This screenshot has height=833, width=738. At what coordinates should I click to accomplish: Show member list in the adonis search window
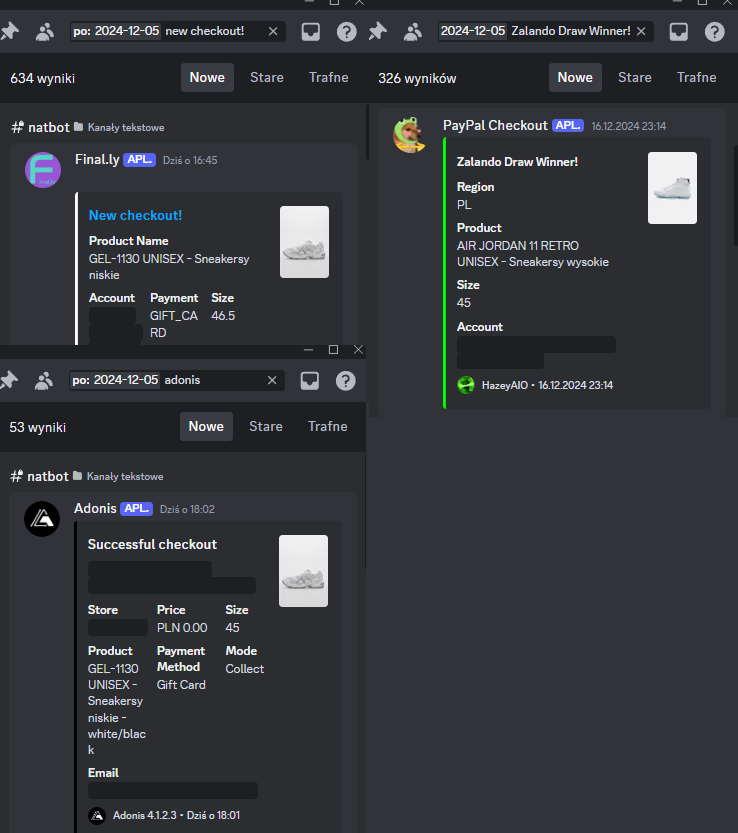click(44, 381)
